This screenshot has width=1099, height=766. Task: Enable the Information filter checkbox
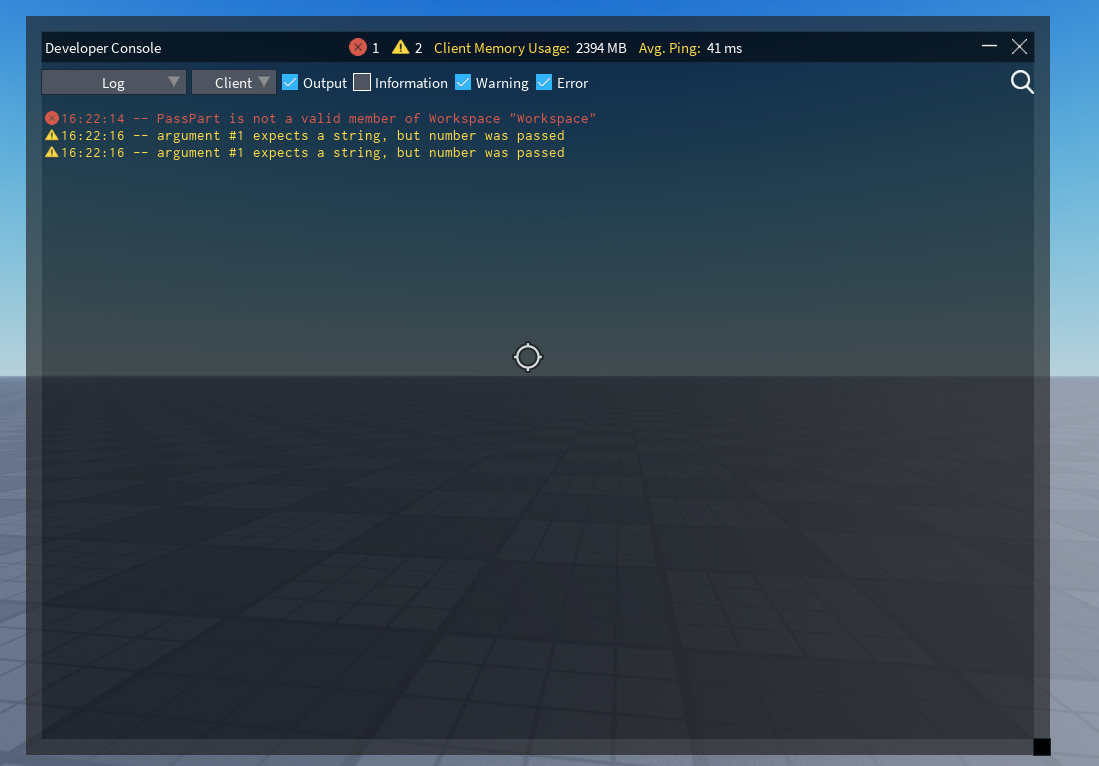click(360, 82)
